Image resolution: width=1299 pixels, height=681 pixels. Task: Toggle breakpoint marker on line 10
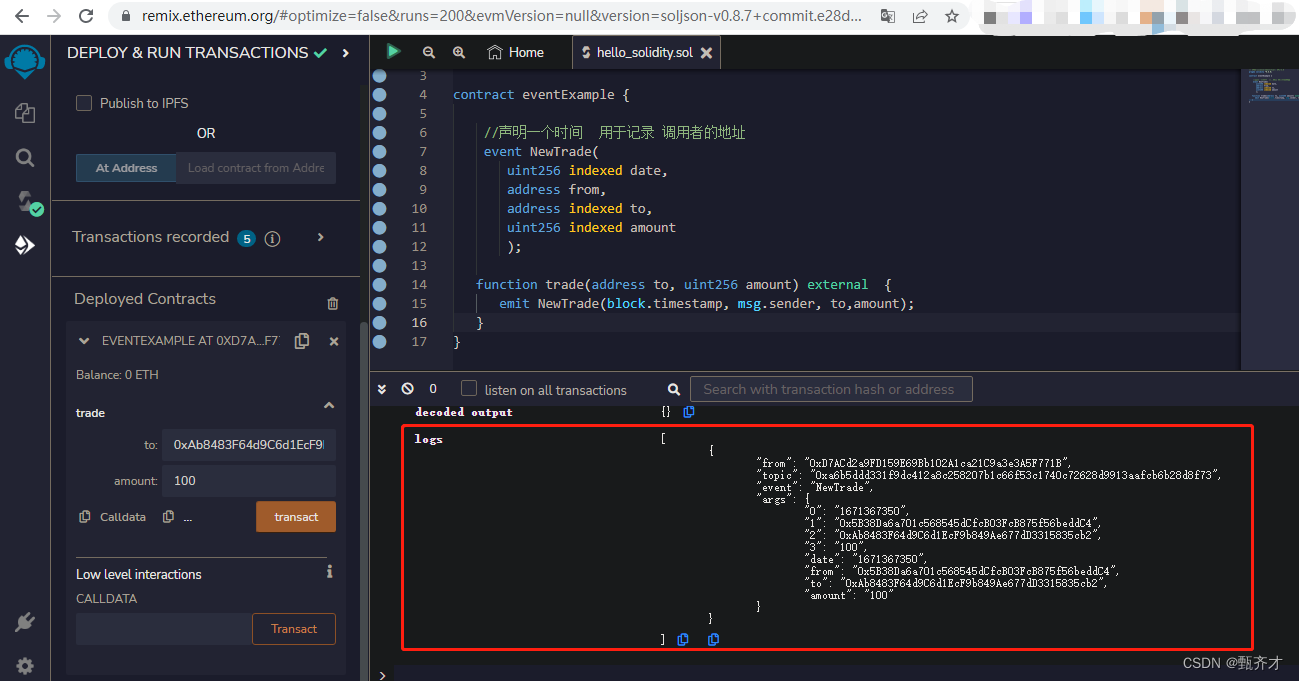click(x=379, y=209)
